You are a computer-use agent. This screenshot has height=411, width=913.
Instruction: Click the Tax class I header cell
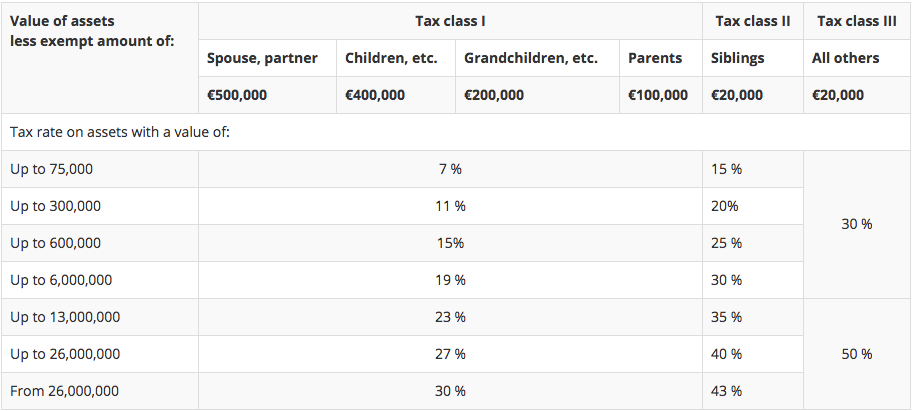[x=450, y=21]
